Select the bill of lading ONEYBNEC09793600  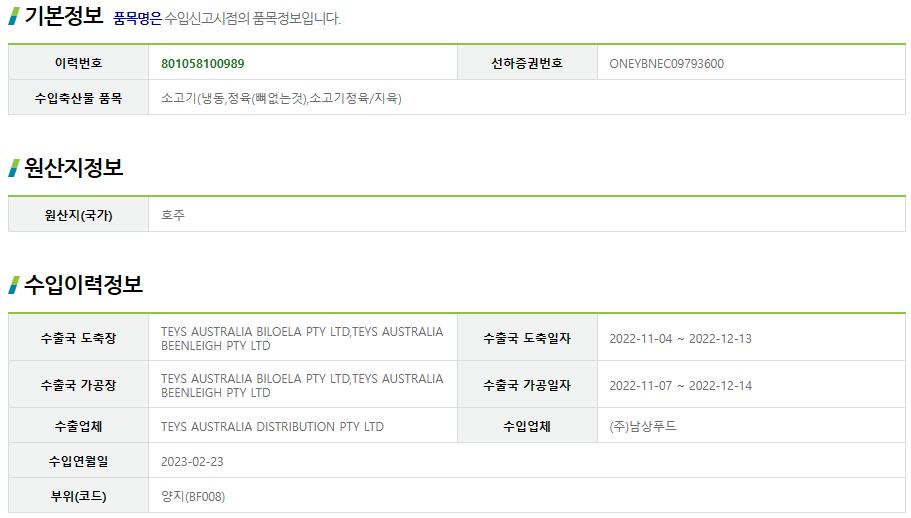pyautogui.click(x=666, y=64)
